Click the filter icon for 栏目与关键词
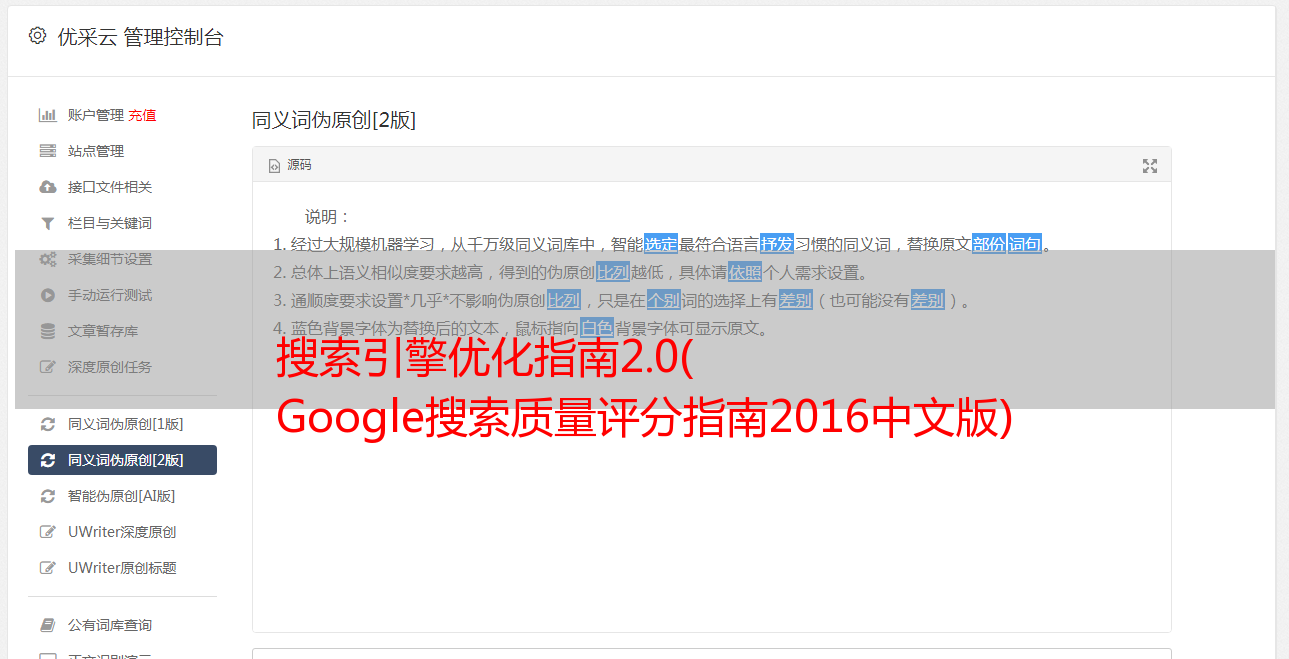The height and width of the screenshot is (659, 1289). [x=47, y=223]
